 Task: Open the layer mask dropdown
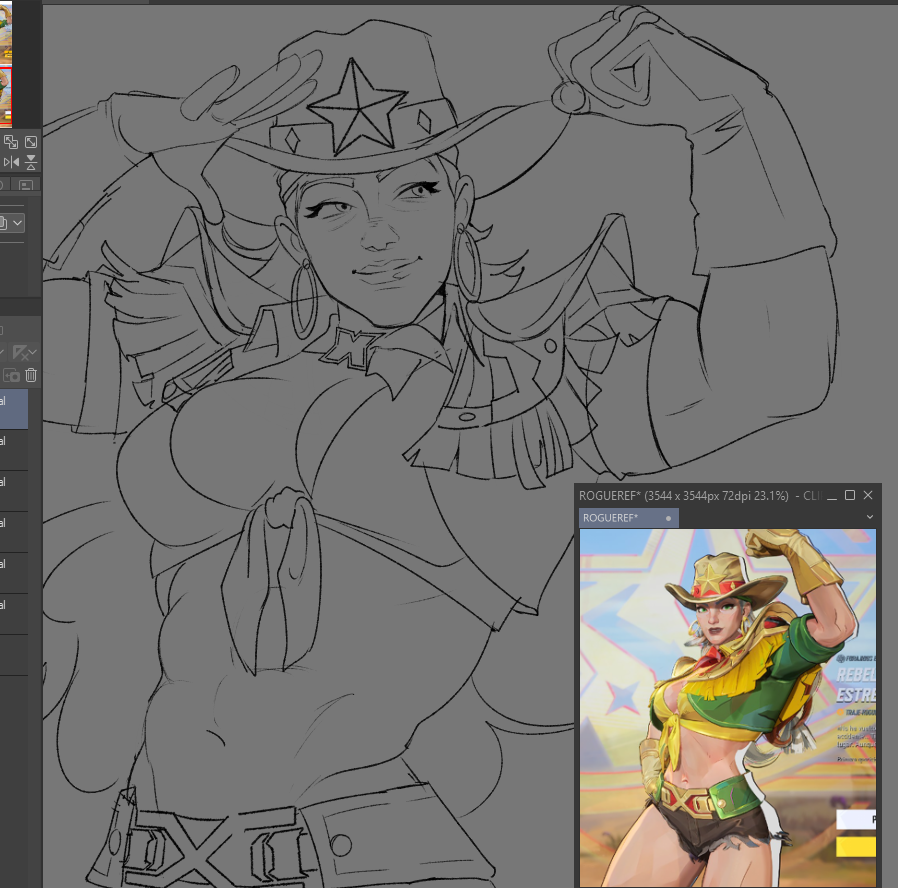point(25,353)
